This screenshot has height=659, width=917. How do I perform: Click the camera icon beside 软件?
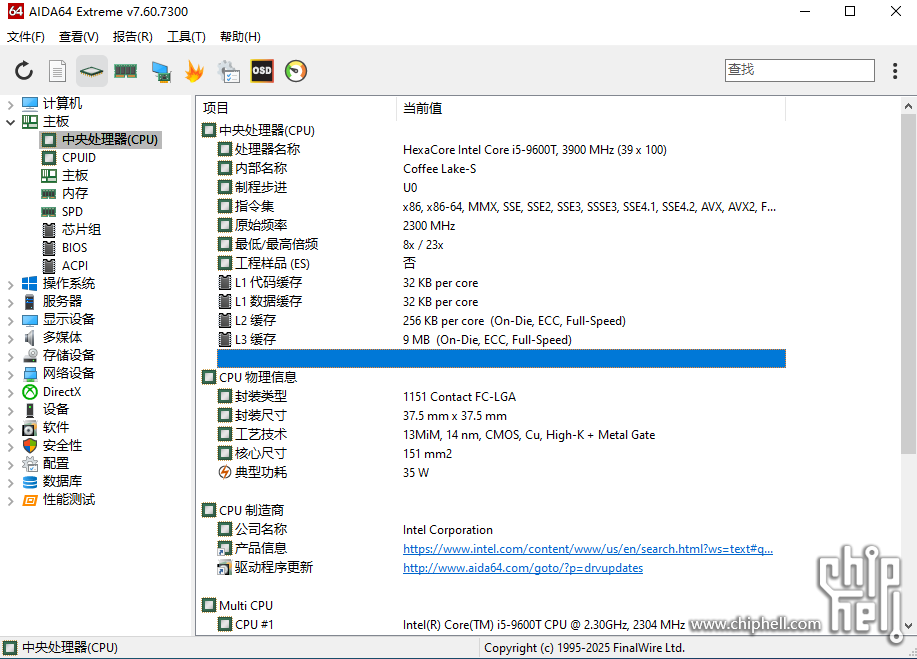(x=30, y=428)
